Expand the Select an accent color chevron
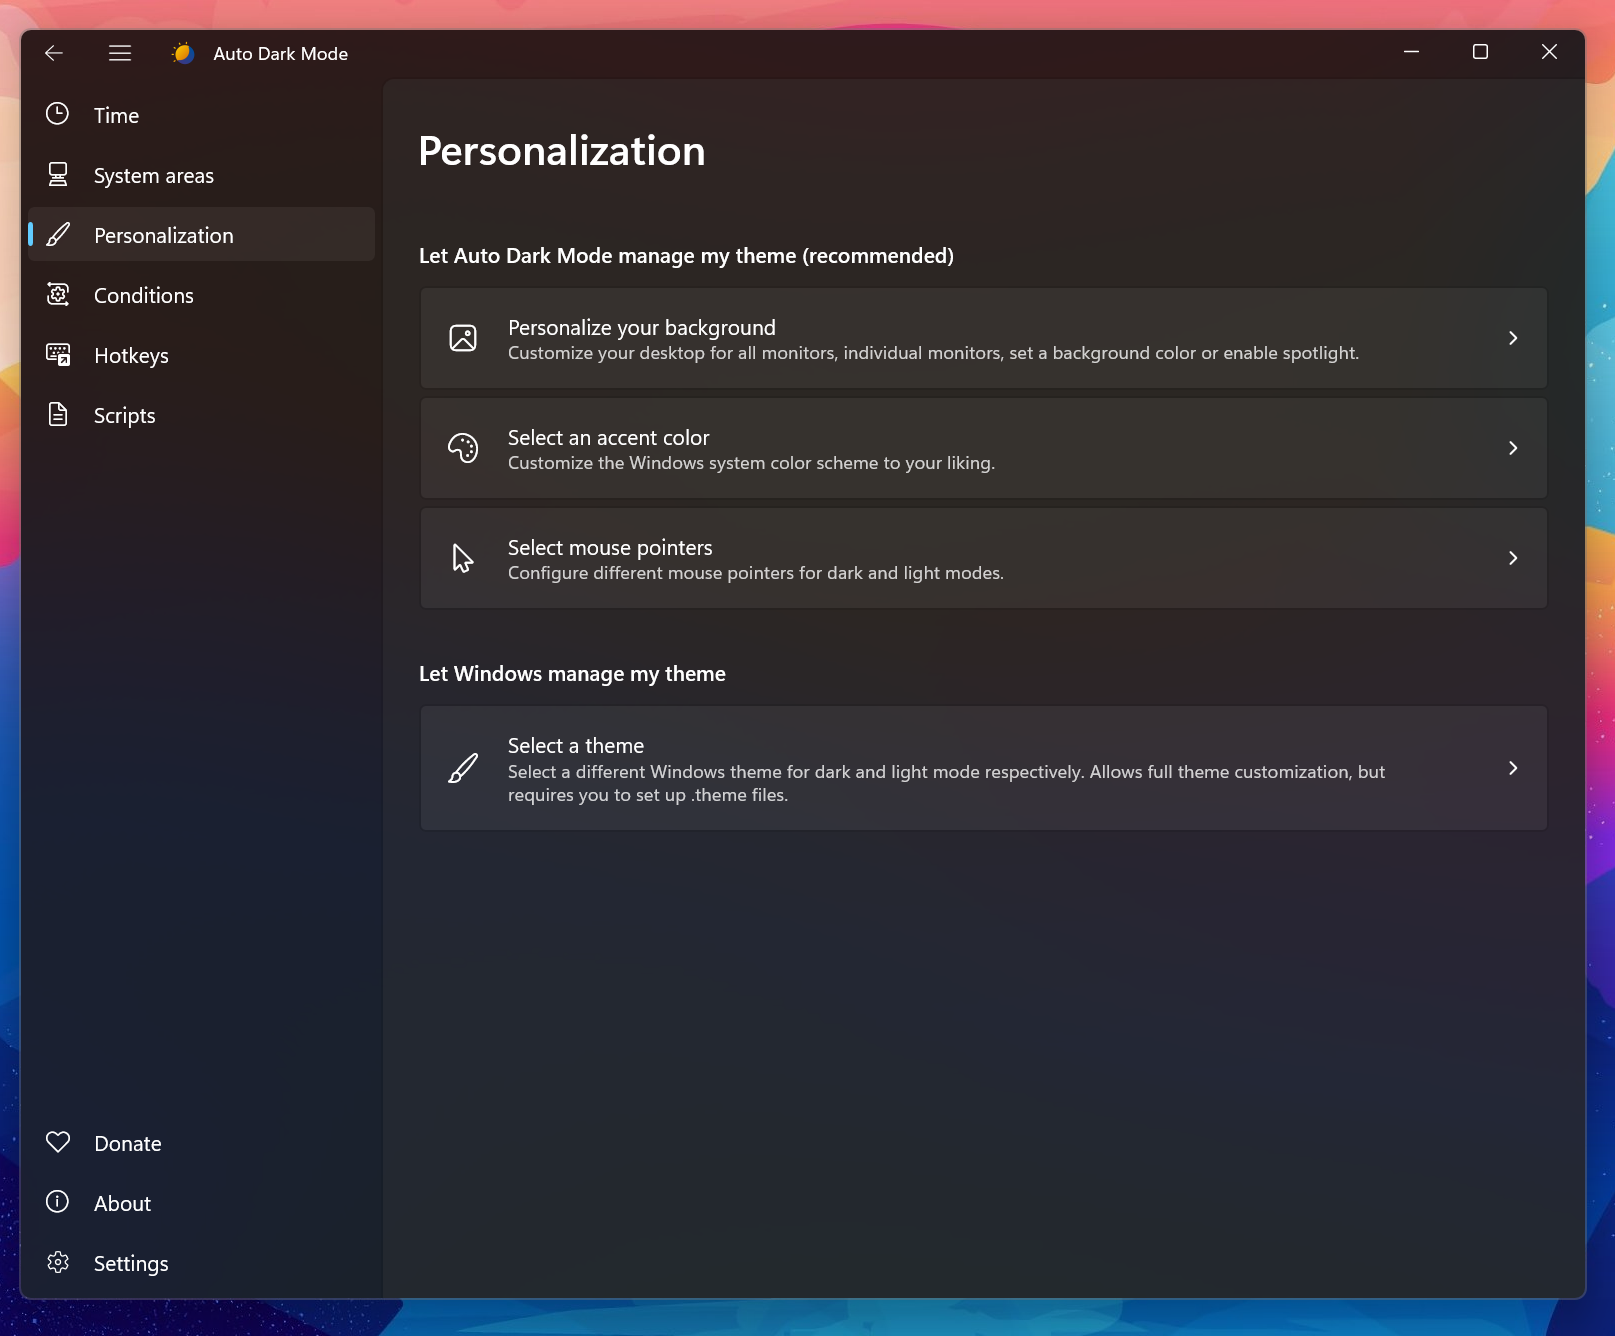 pos(1513,448)
